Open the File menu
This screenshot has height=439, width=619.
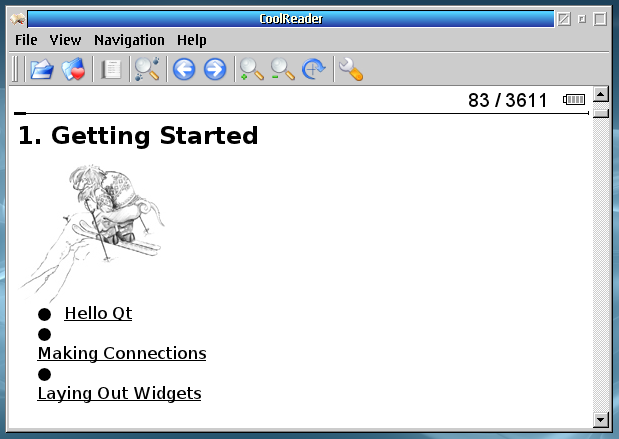pos(26,40)
